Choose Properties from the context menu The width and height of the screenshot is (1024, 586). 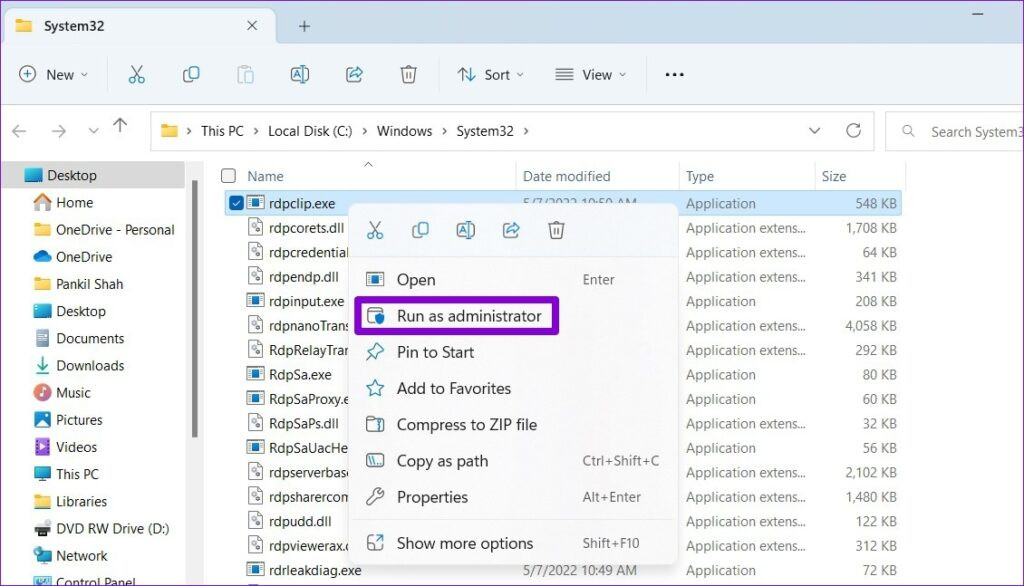[x=513, y=497]
